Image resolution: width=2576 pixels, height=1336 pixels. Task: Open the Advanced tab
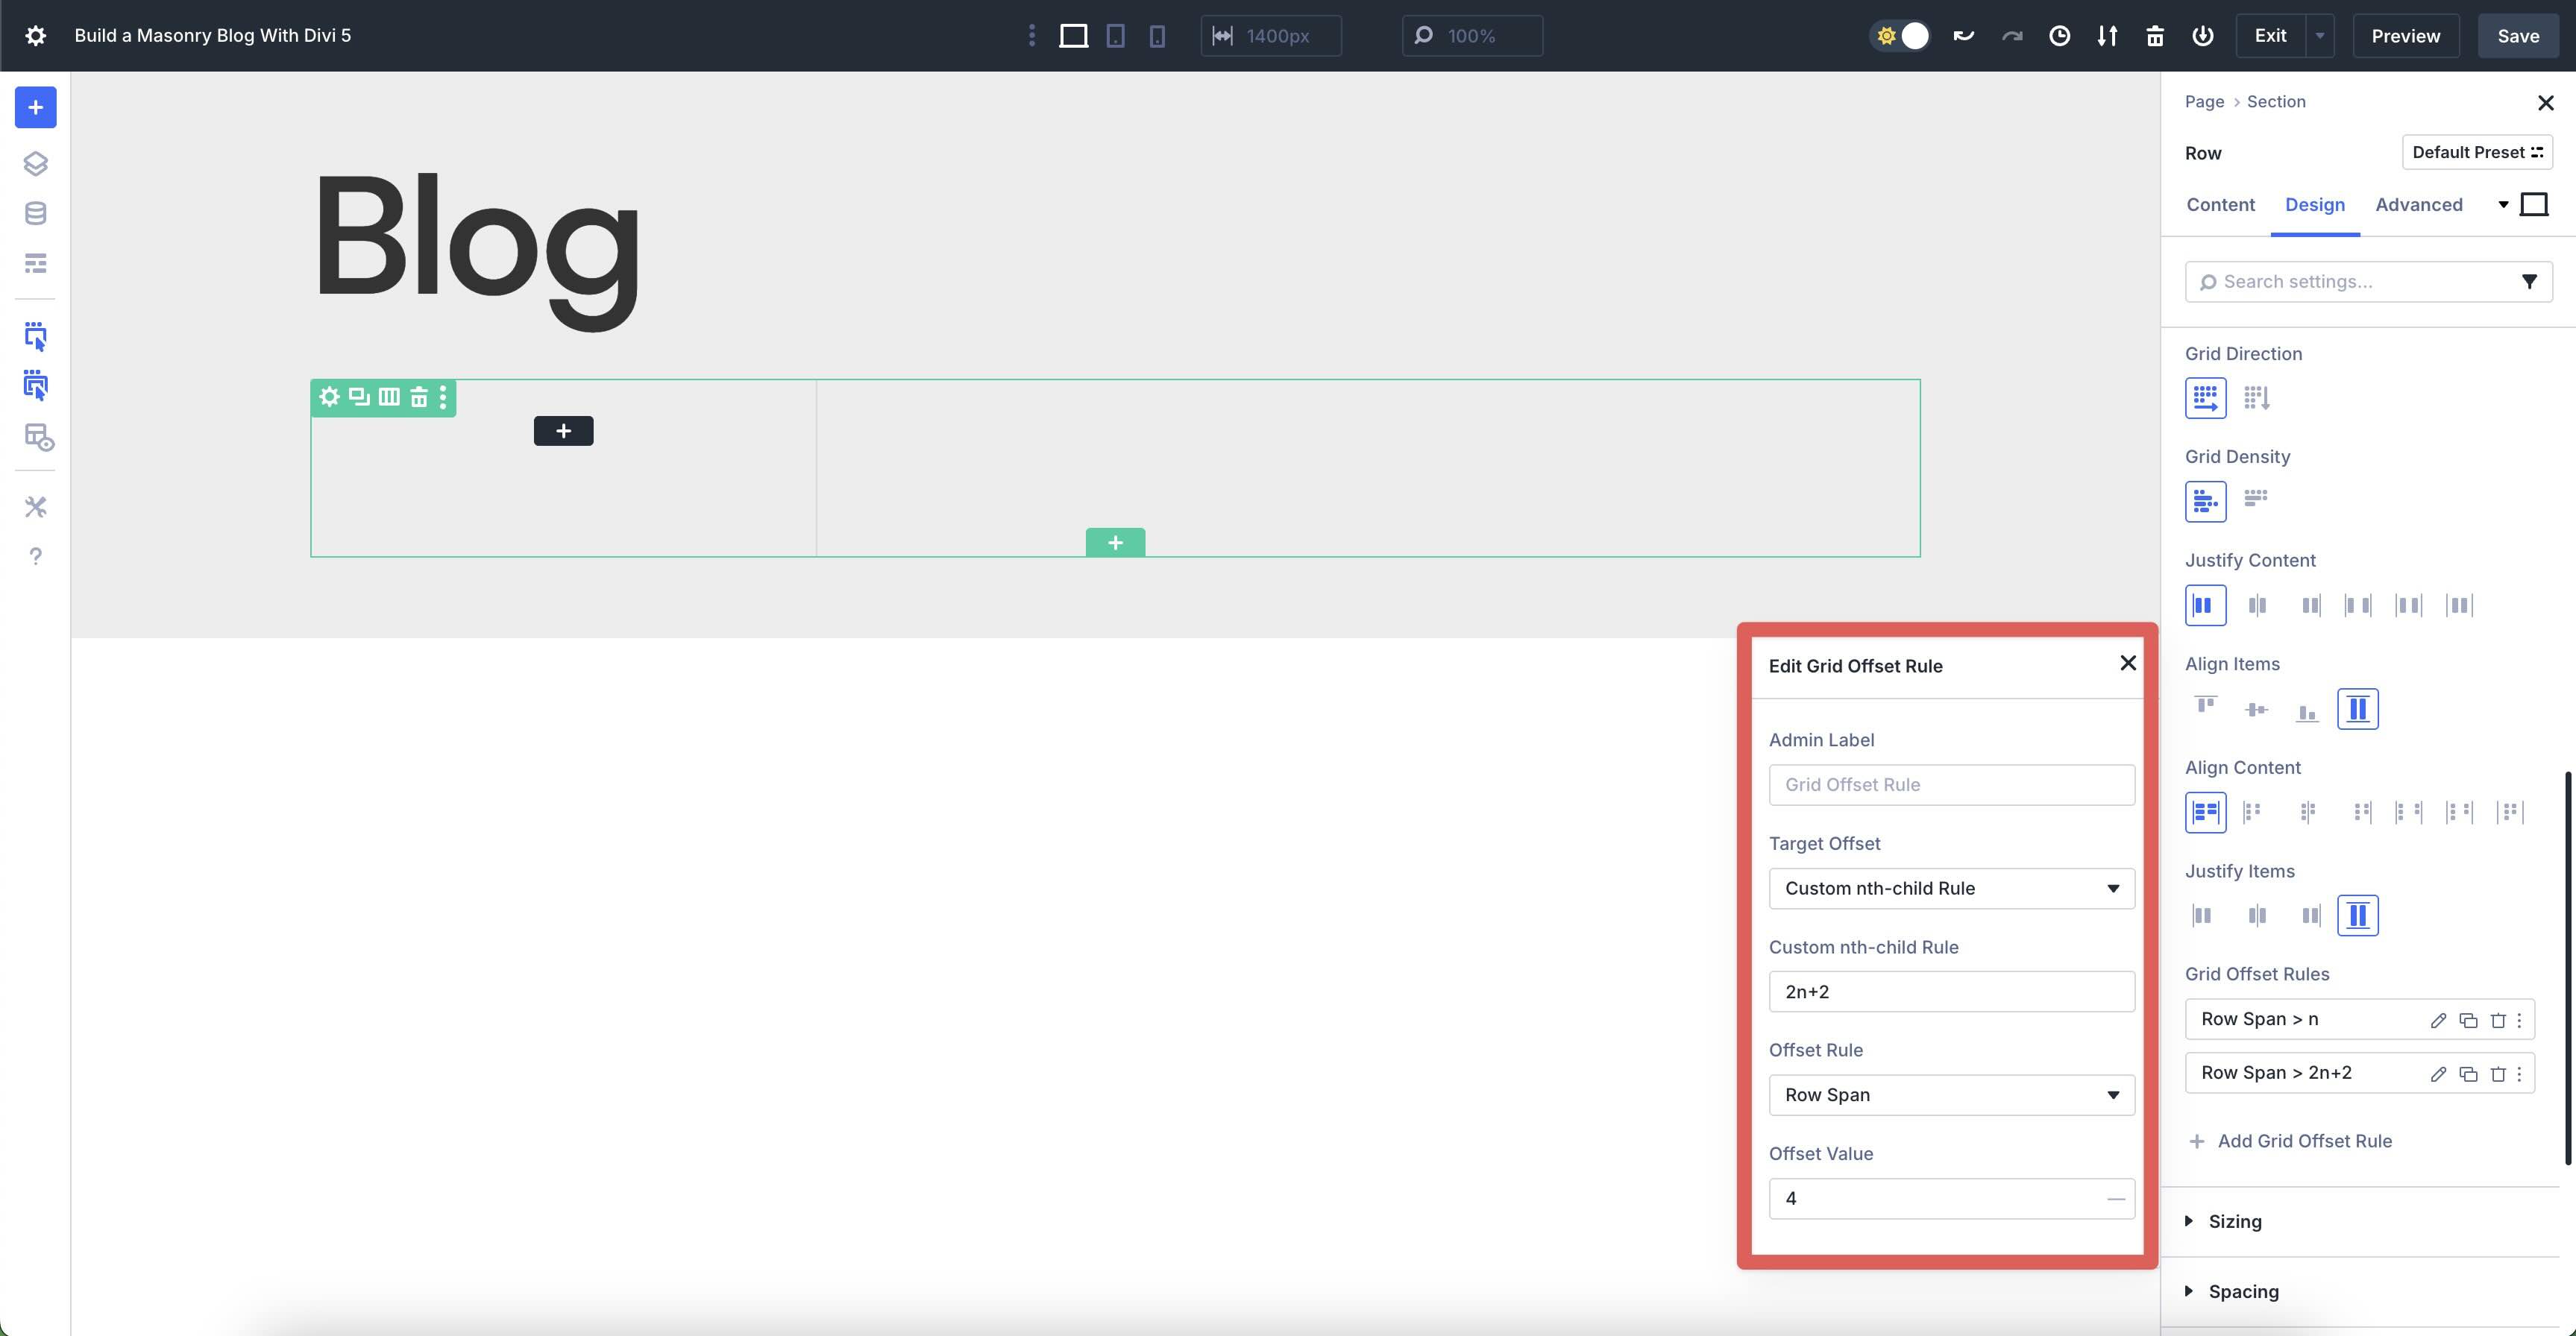[2418, 204]
